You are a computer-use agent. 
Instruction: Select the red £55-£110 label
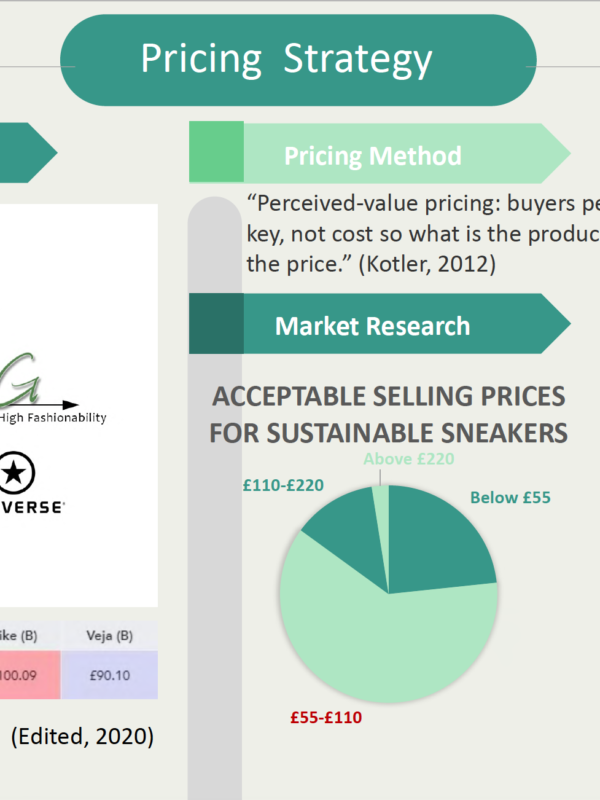click(326, 717)
